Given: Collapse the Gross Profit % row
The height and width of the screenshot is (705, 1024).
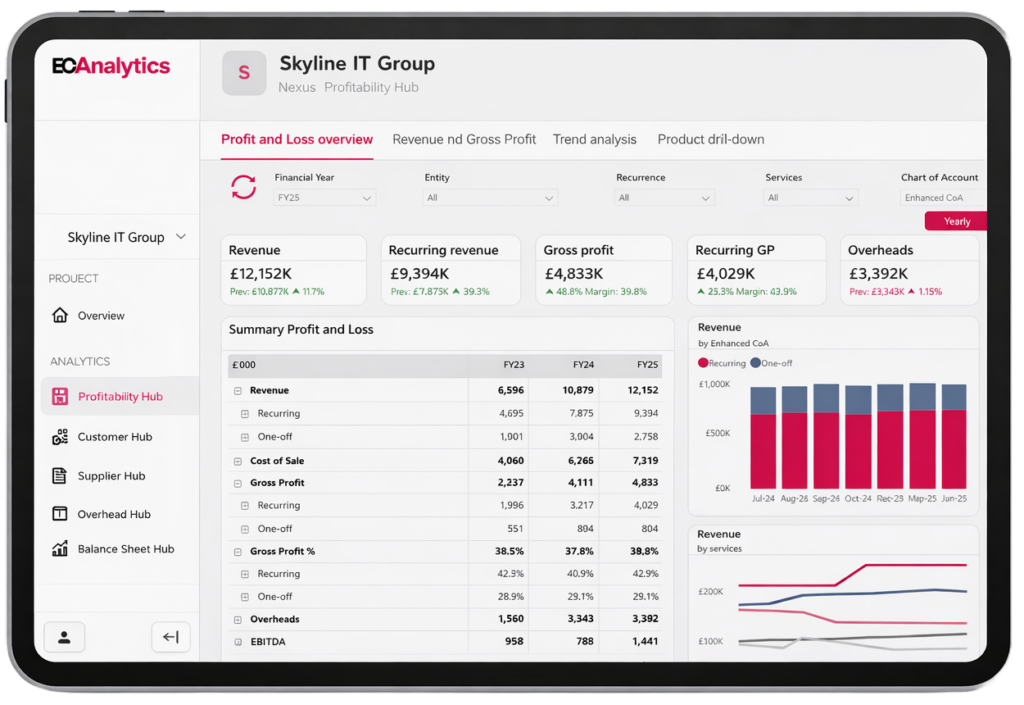Looking at the screenshot, I should [x=238, y=552].
